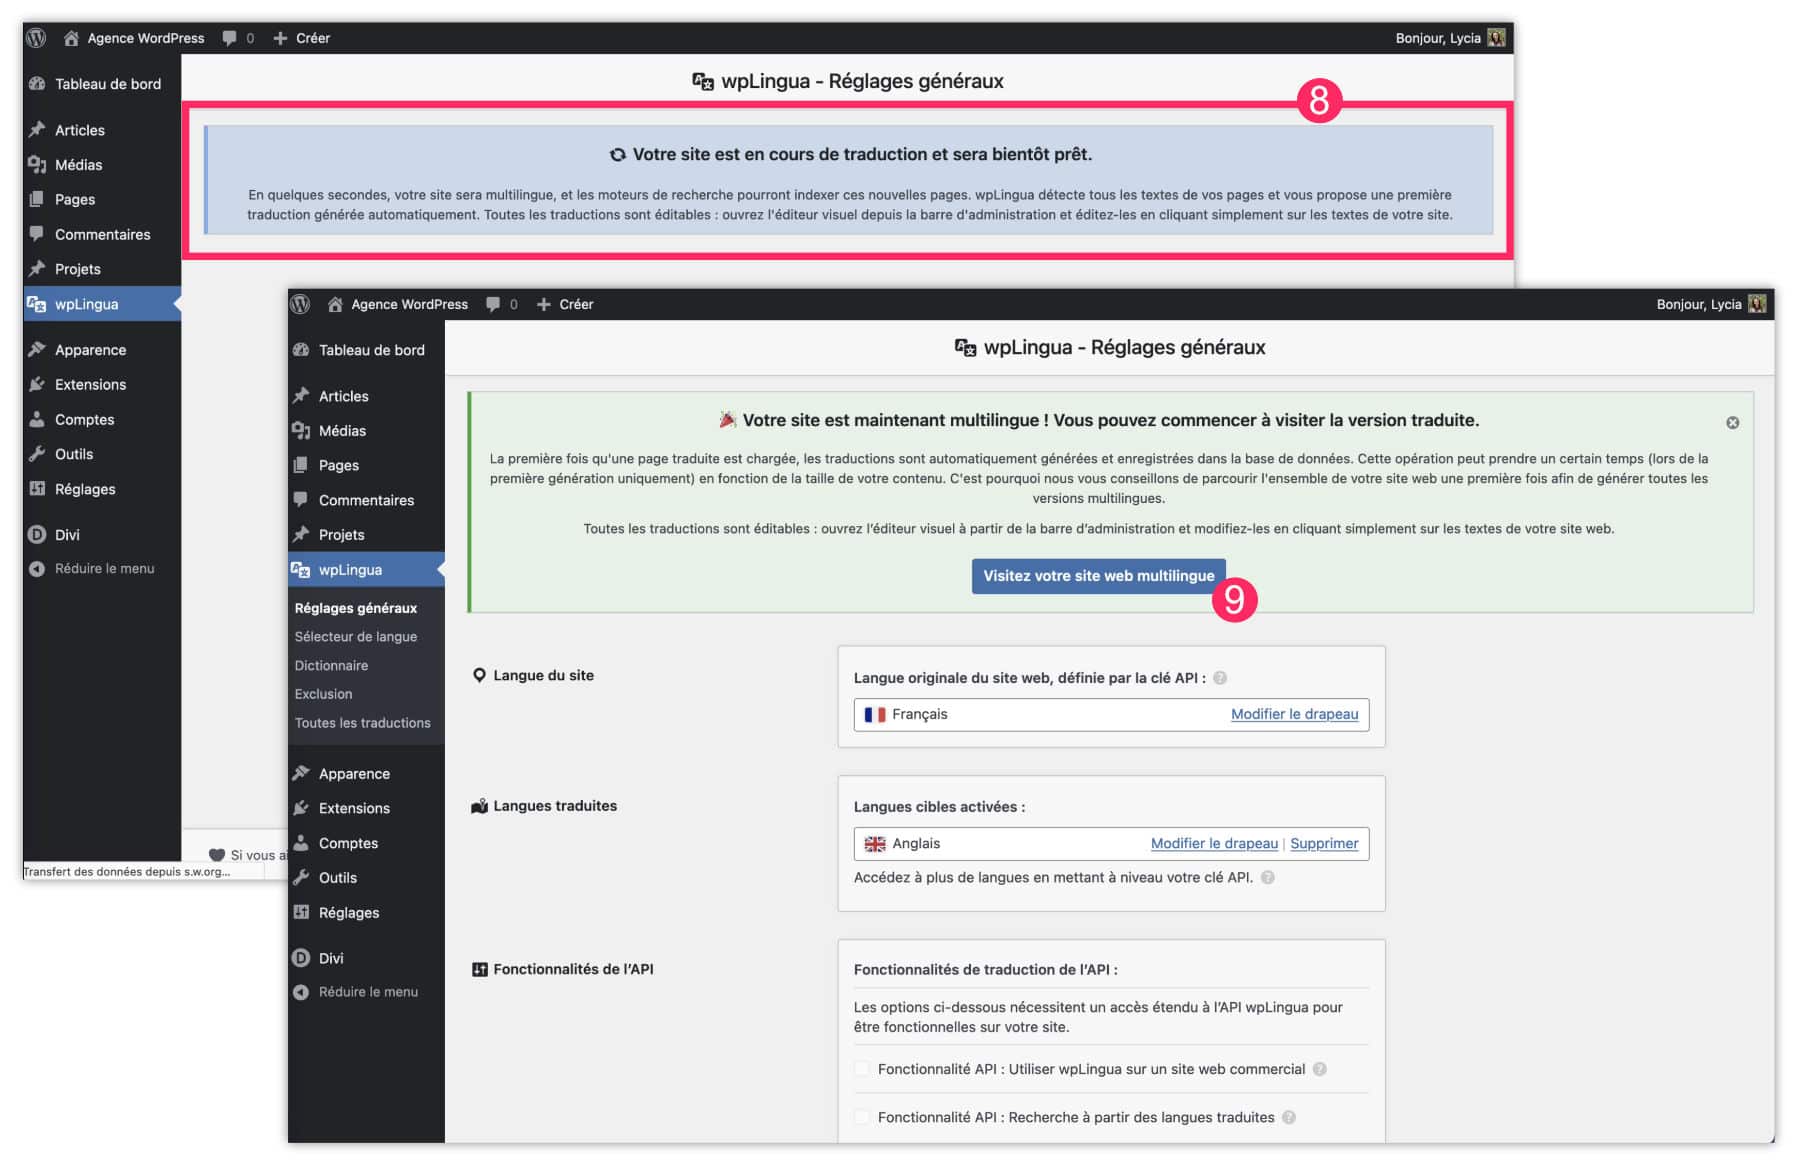This screenshot has width=1800, height=1166.
Task: Click Commentaires icon in back window
Action: [37, 233]
